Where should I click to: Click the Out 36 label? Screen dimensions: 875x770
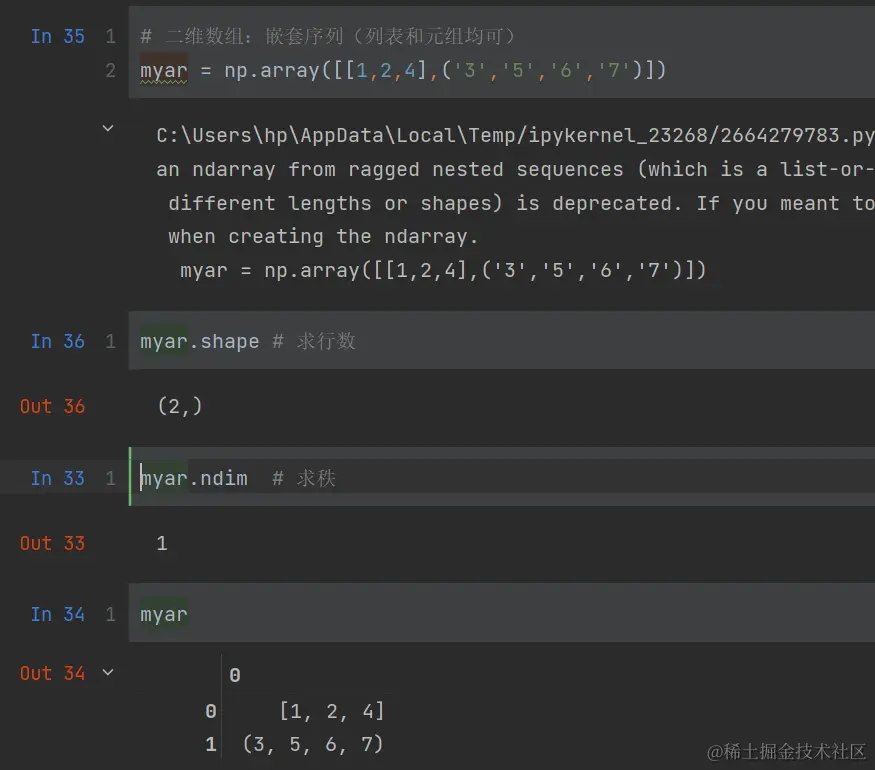[52, 406]
